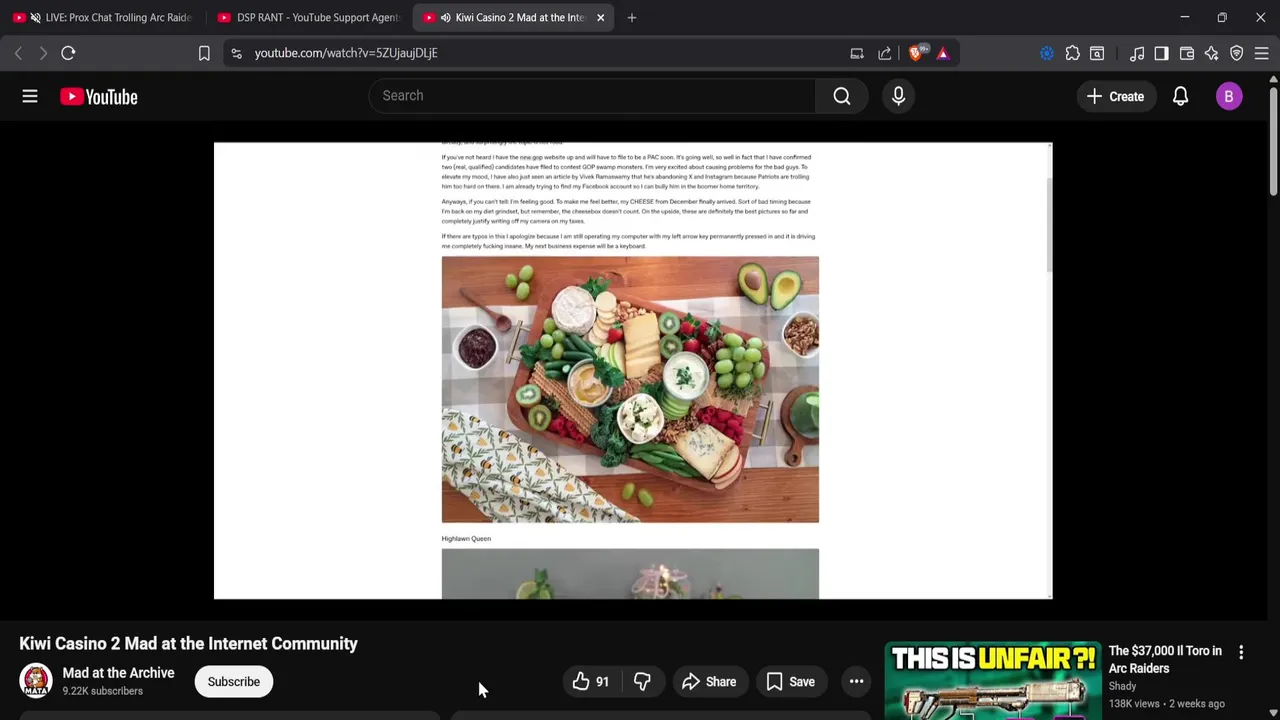The image size is (1280, 720).
Task: Open the Mad at the Archive channel name
Action: [118, 673]
